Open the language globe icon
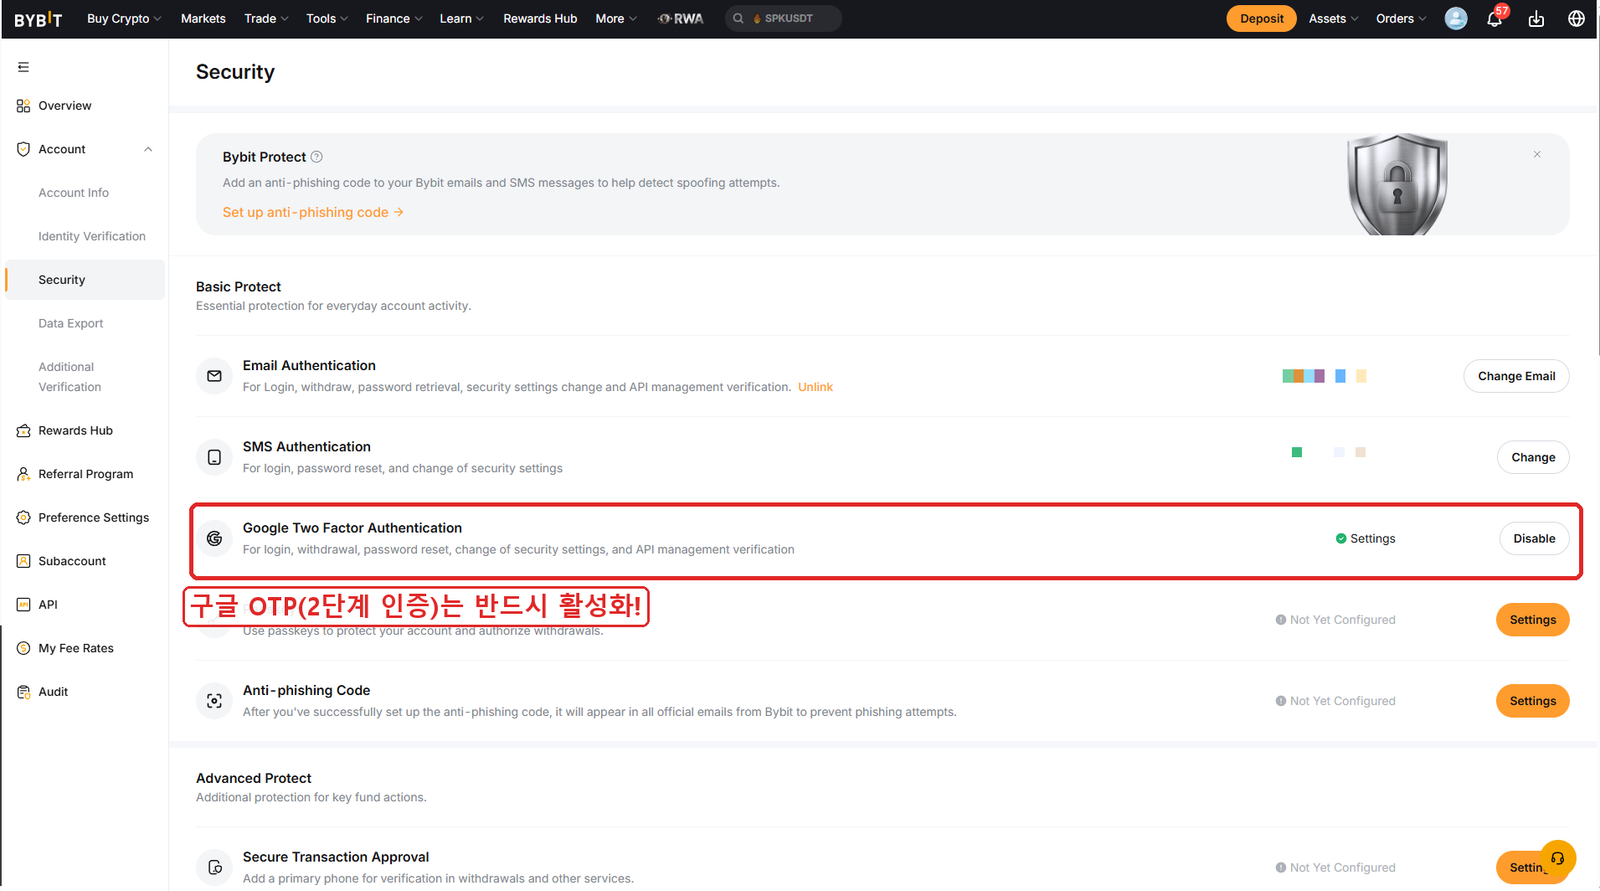Viewport: 1600px width, 891px height. [1576, 19]
